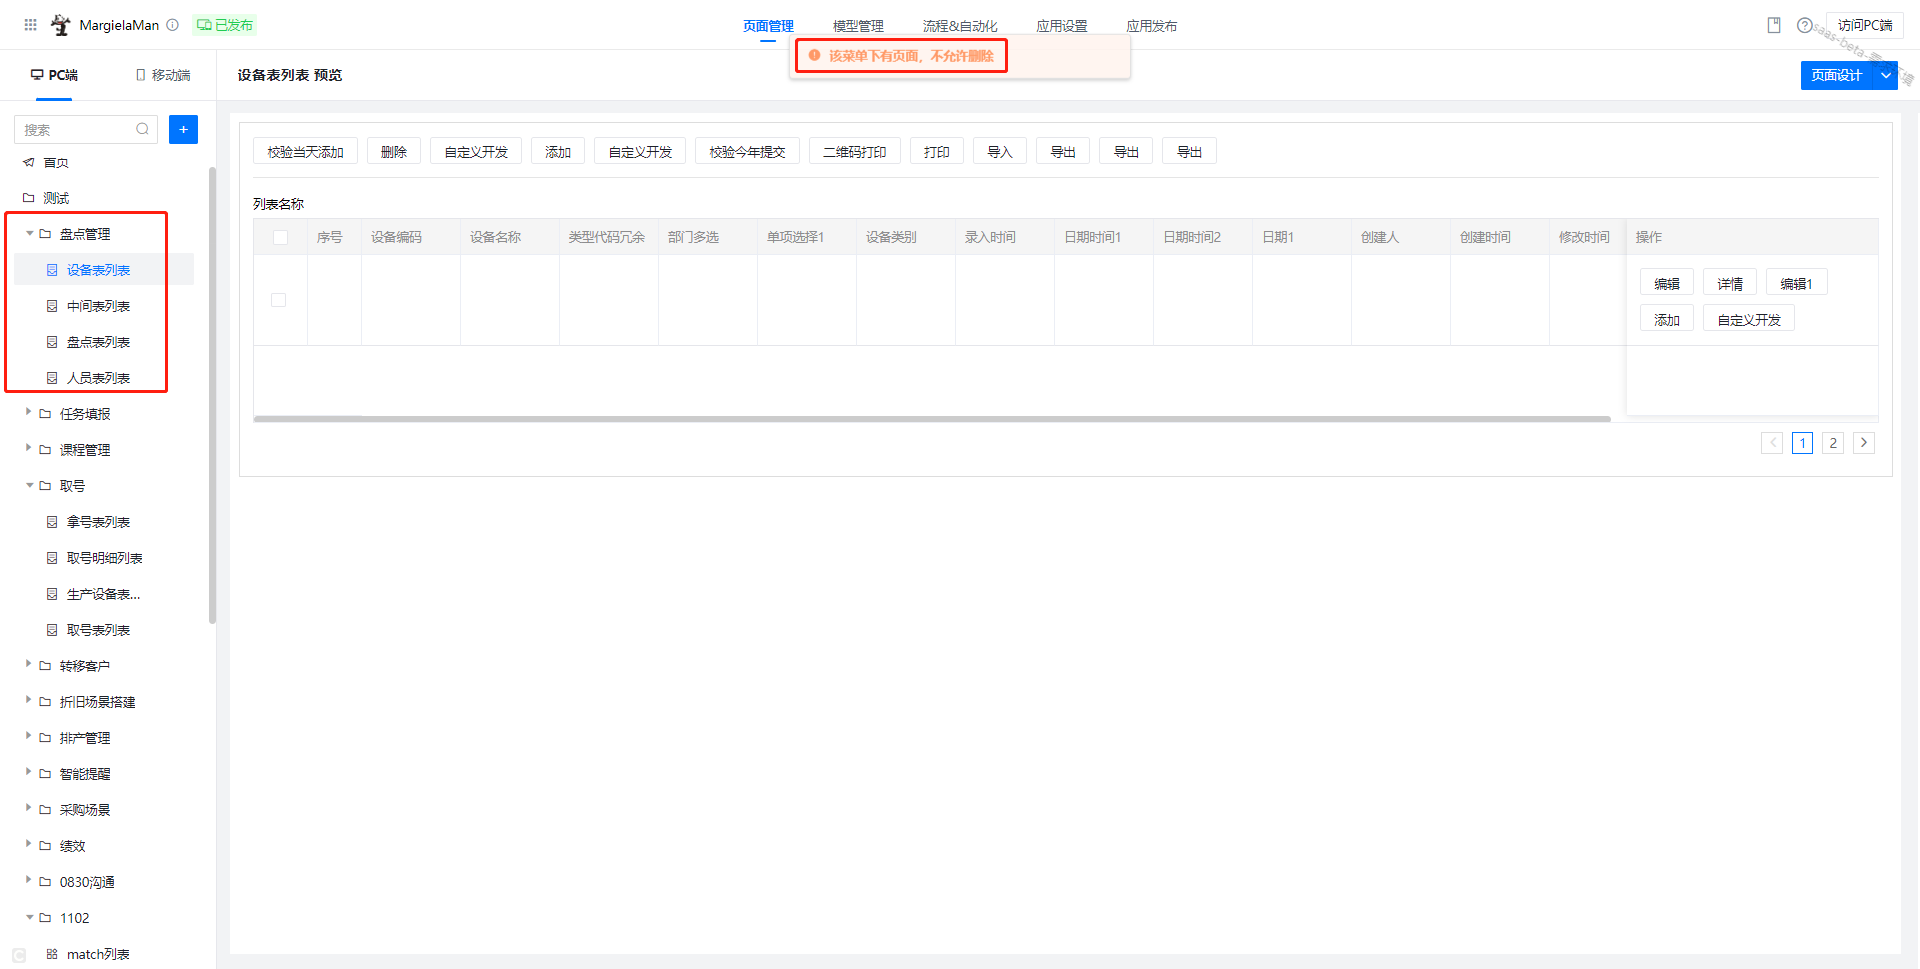The image size is (1920, 969).
Task: Click page icon of 设备表列表
Action: click(x=52, y=270)
